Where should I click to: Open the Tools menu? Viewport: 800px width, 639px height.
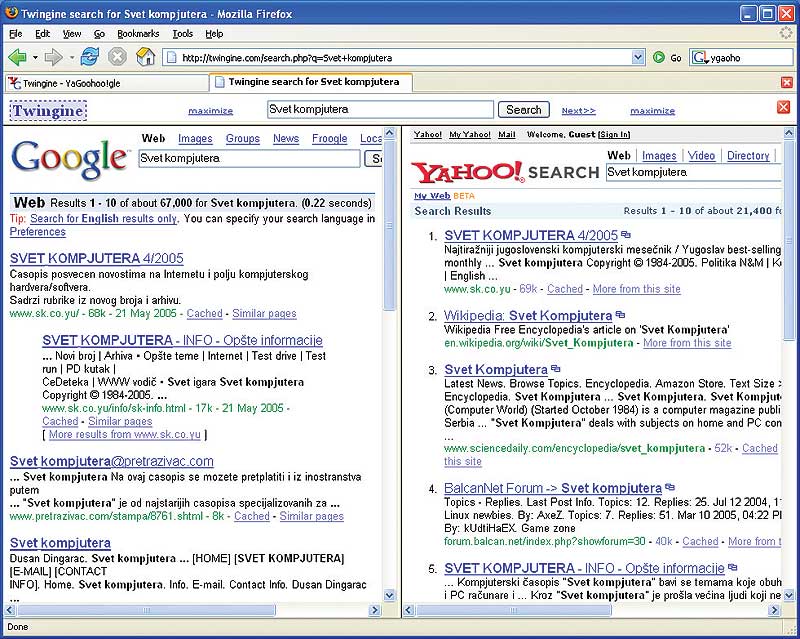pyautogui.click(x=183, y=34)
